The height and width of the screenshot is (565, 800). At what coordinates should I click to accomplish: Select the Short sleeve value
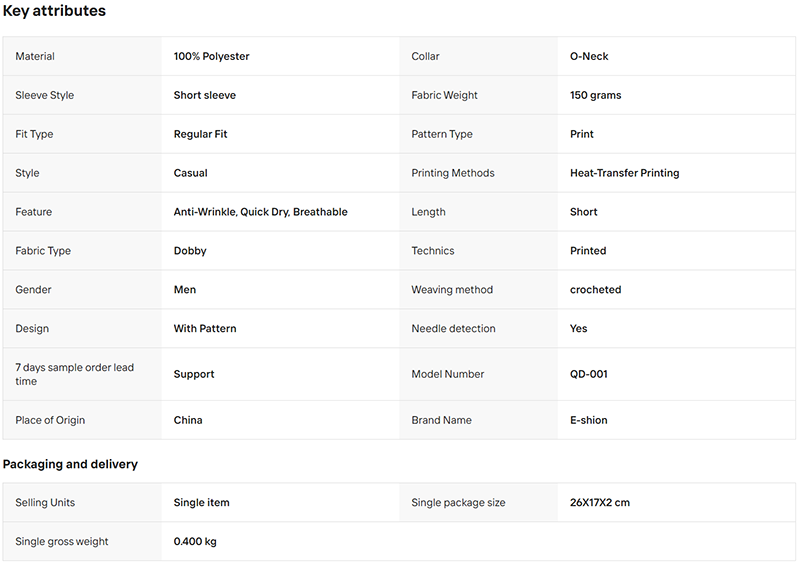pyautogui.click(x=205, y=95)
